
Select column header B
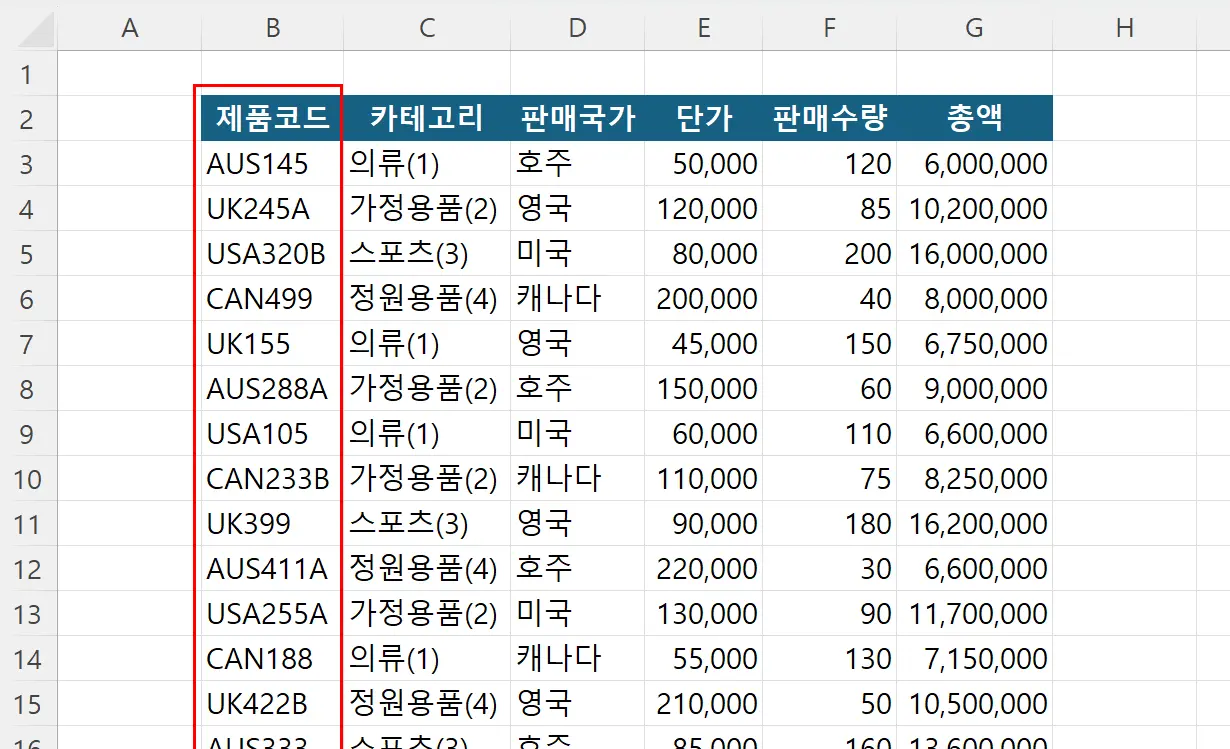point(271,27)
